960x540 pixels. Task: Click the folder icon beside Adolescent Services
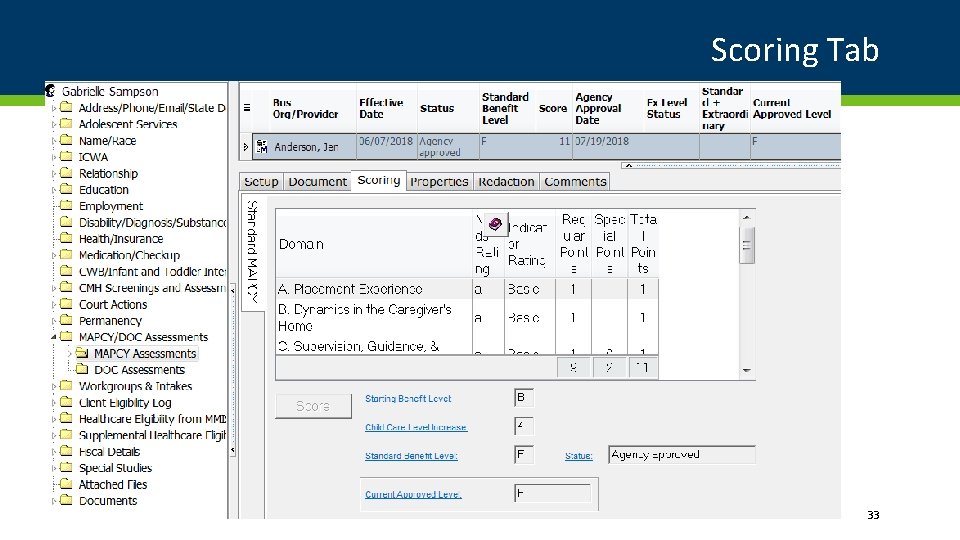[x=66, y=124]
